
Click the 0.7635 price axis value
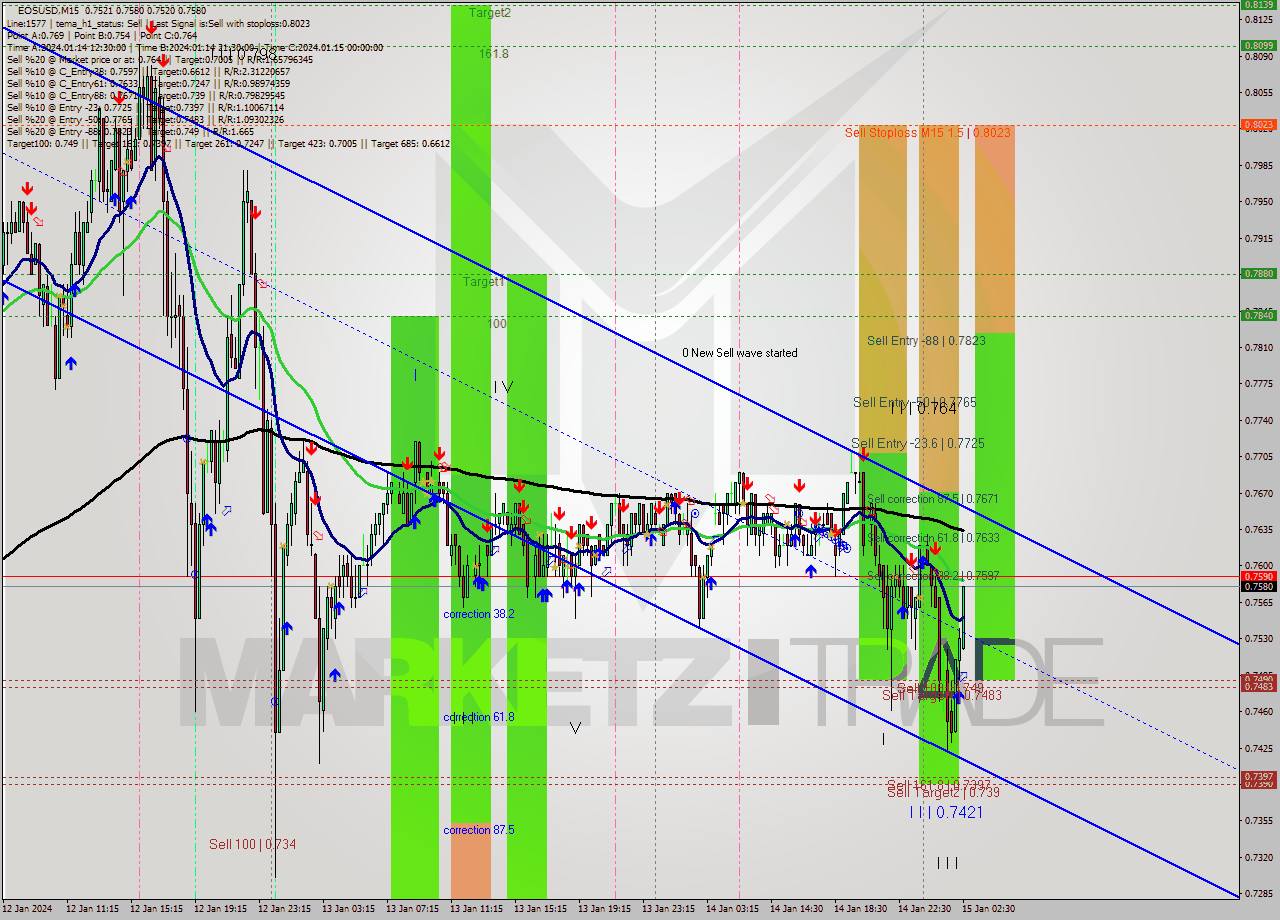1259,530
